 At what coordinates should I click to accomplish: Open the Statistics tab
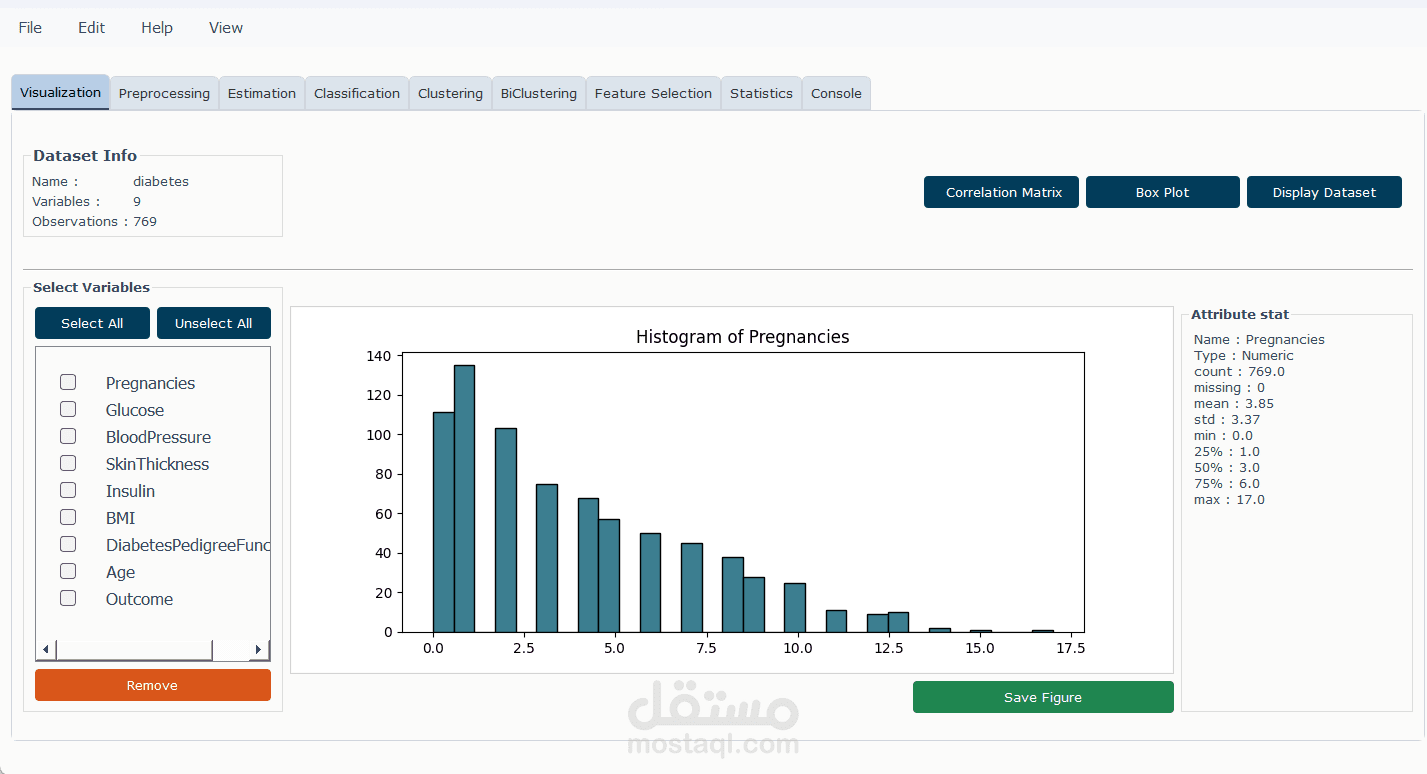tap(761, 94)
